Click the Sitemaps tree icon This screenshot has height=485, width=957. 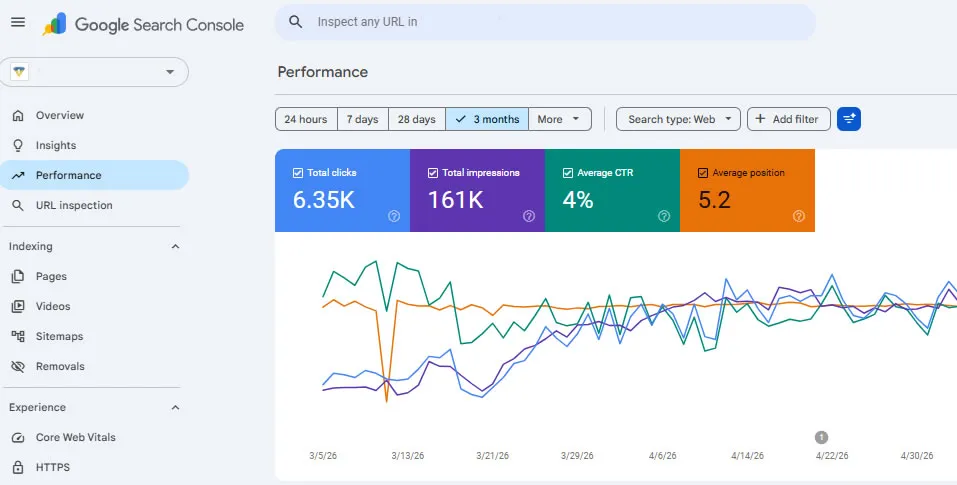(18, 336)
